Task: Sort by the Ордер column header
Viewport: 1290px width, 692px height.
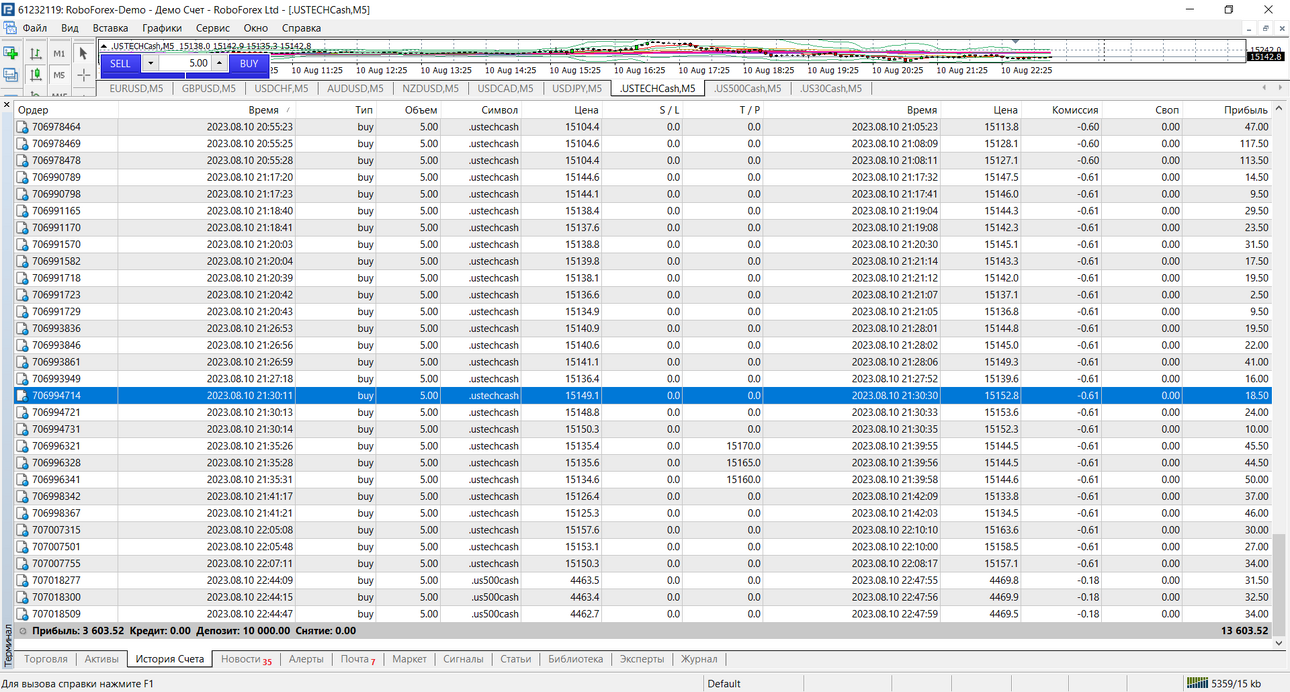Action: click(33, 110)
